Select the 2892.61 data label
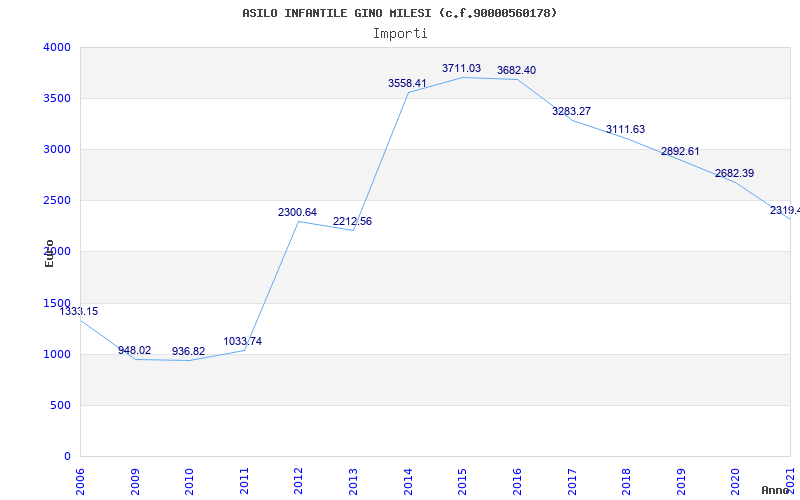The image size is (800, 500). tap(680, 152)
